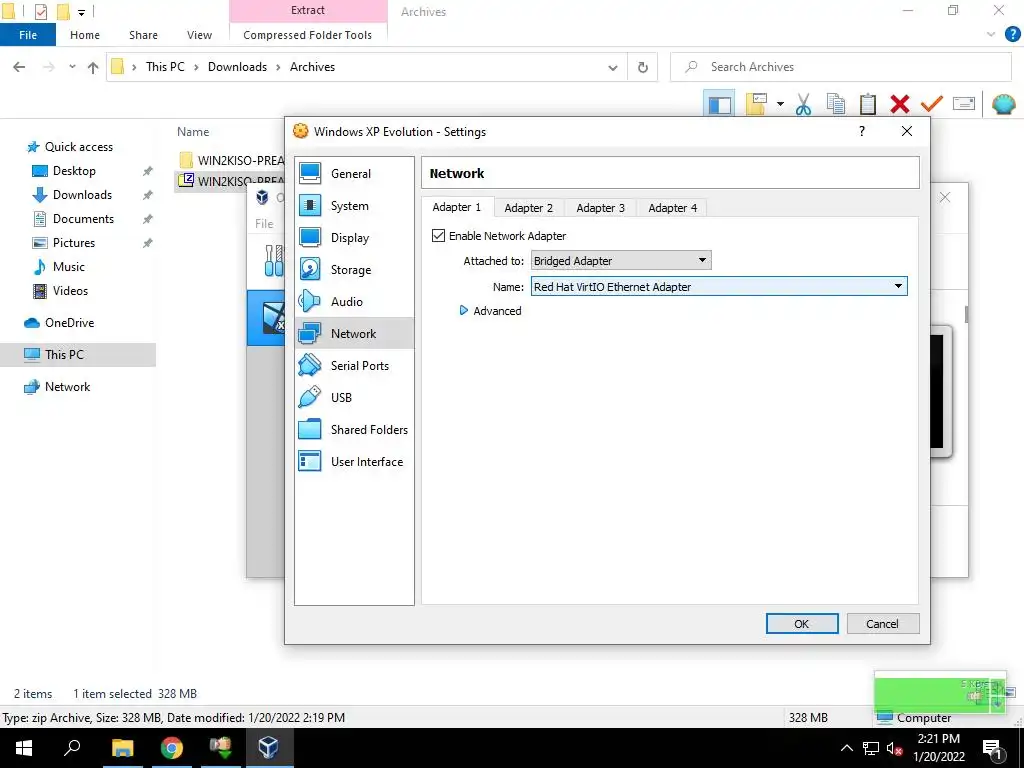The image size is (1024, 768).
Task: Open recent locations dropdown arrow
Action: tap(72, 67)
